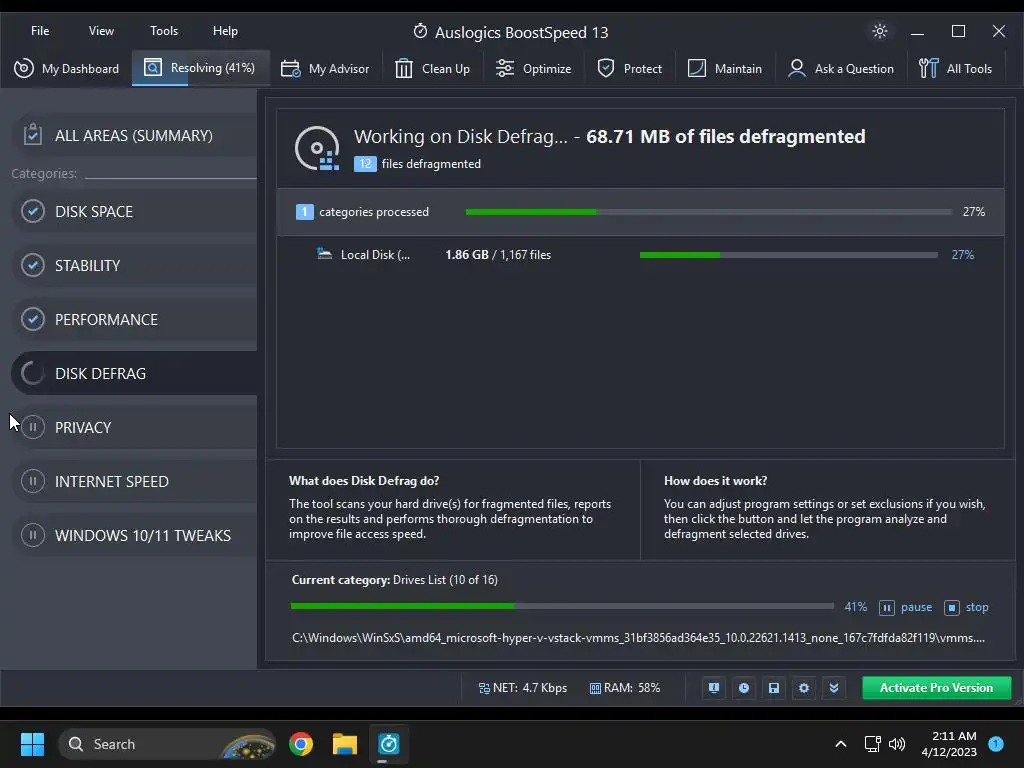Open the File menu
The height and width of the screenshot is (768, 1024).
[40, 31]
